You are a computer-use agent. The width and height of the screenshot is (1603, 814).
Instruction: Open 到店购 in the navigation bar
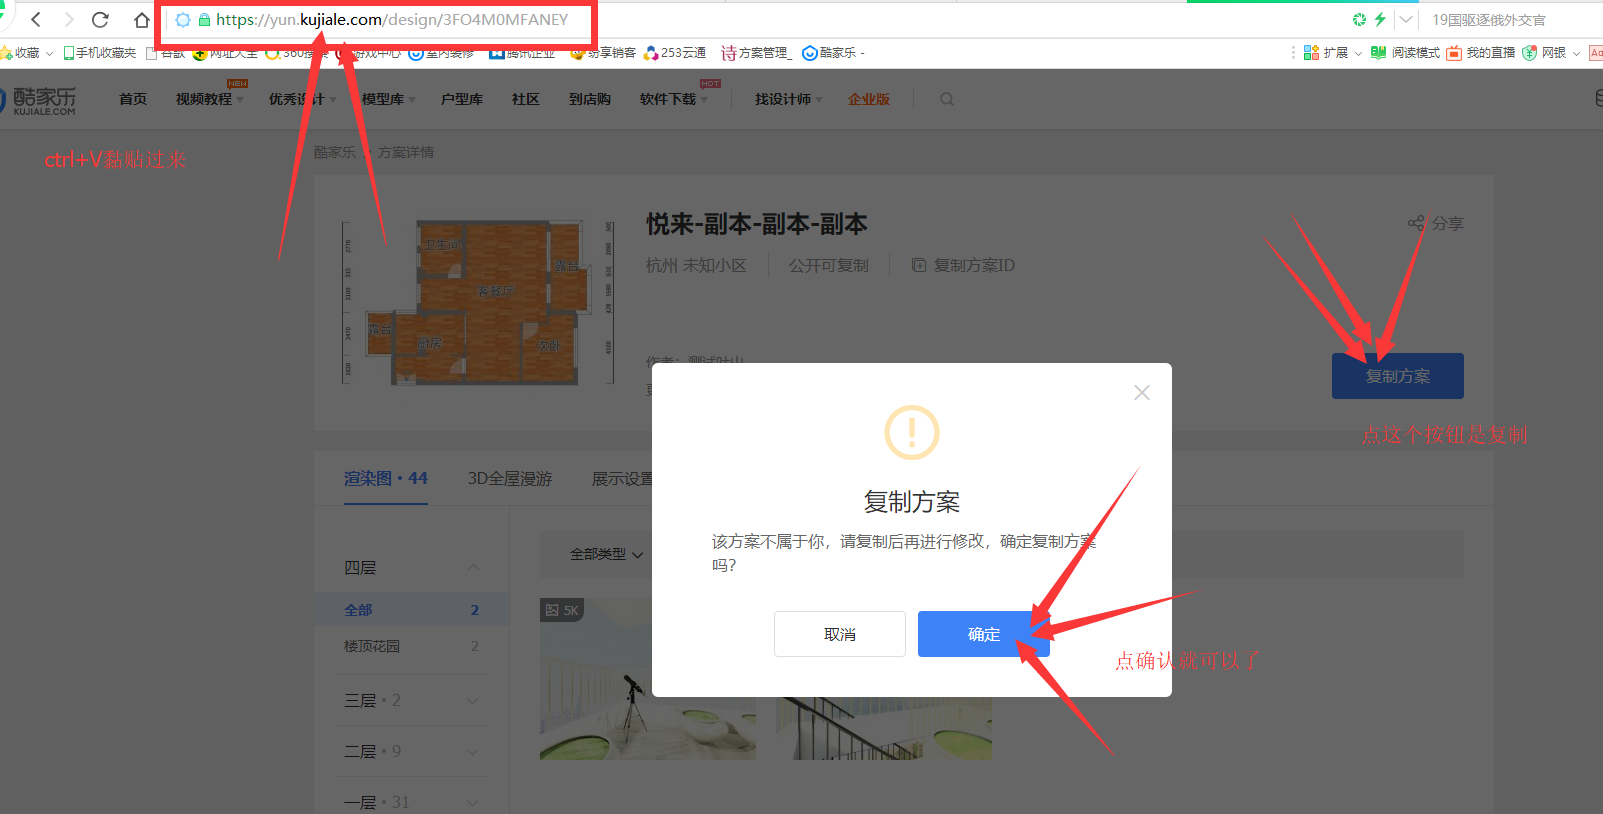590,99
